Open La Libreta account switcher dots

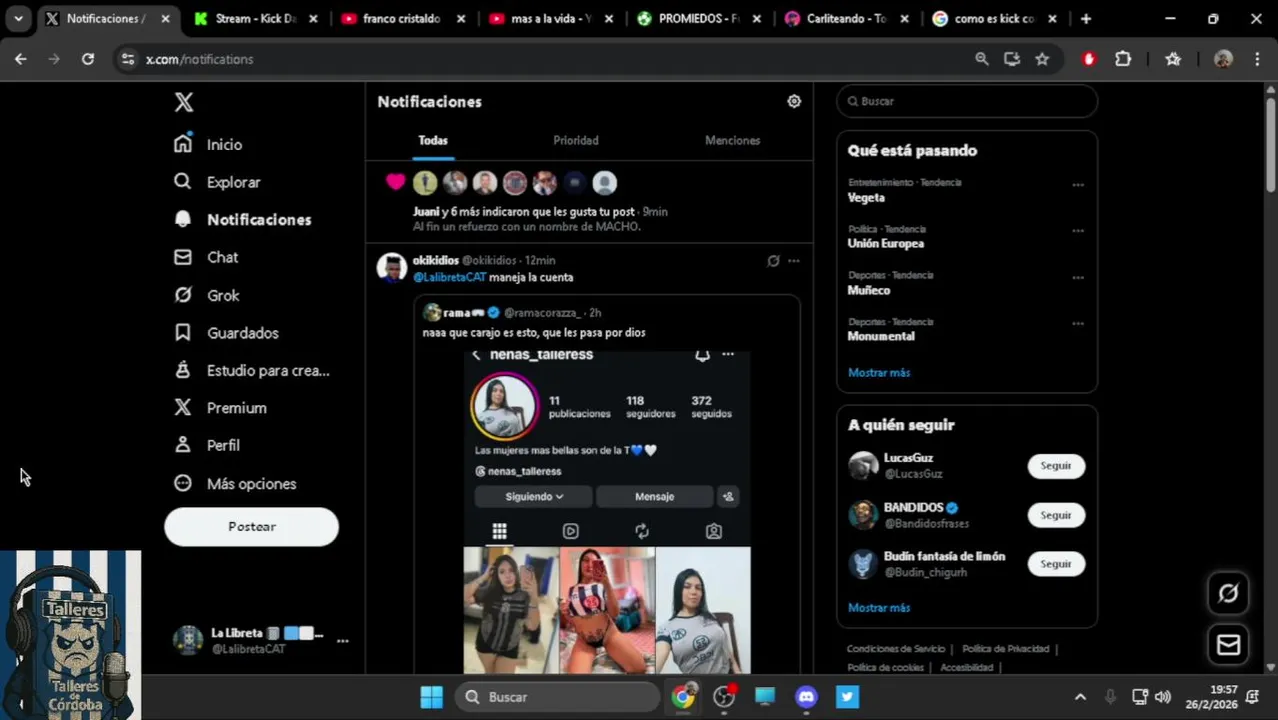click(x=343, y=641)
